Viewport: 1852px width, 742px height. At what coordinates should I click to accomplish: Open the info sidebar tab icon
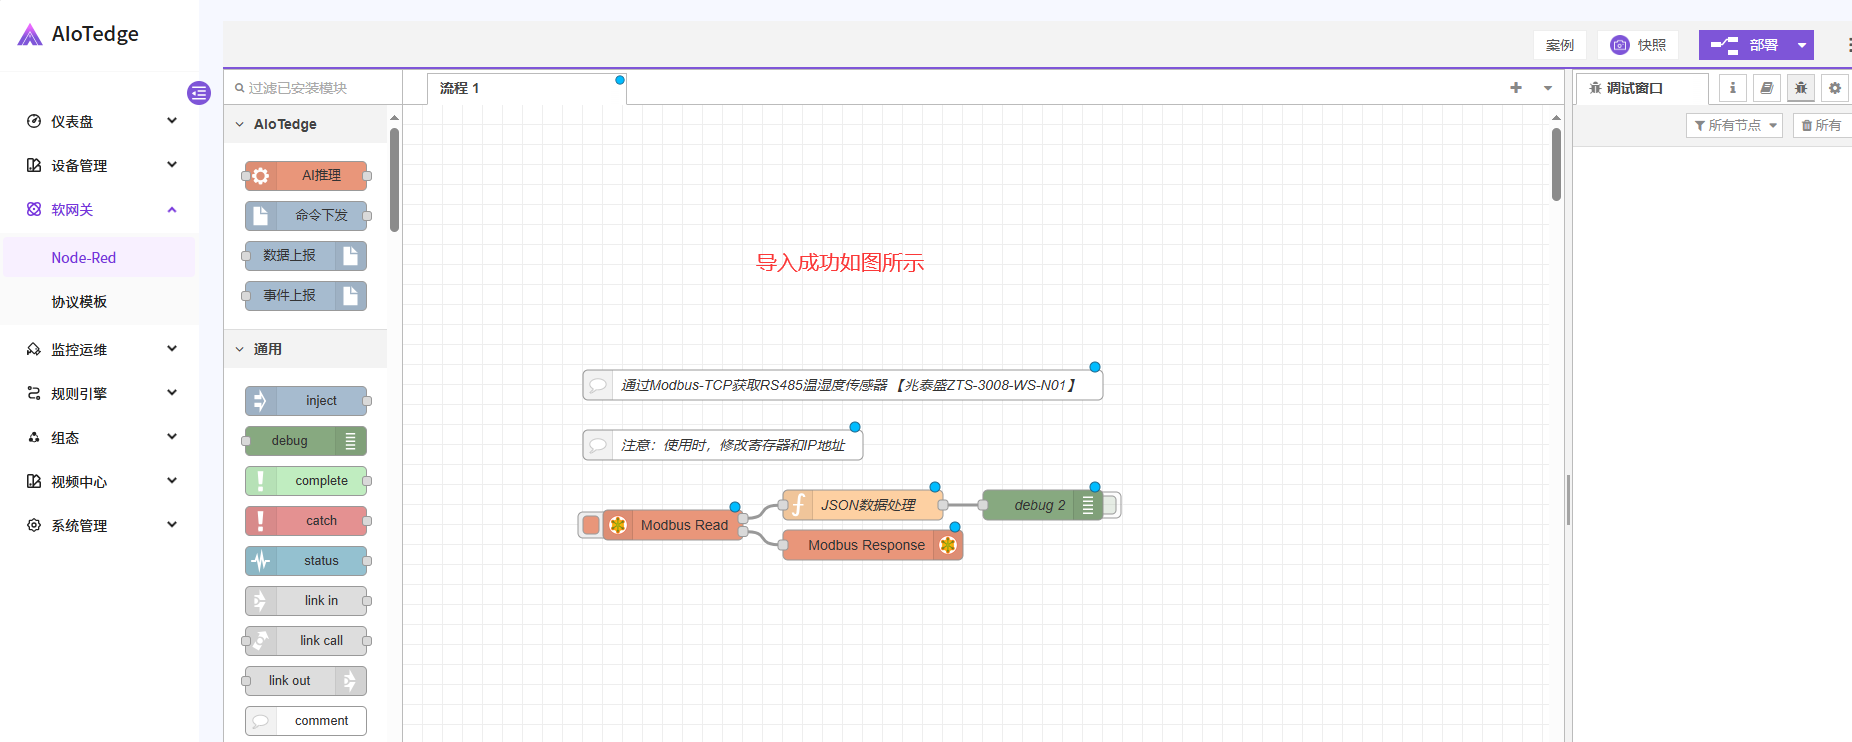tap(1733, 88)
